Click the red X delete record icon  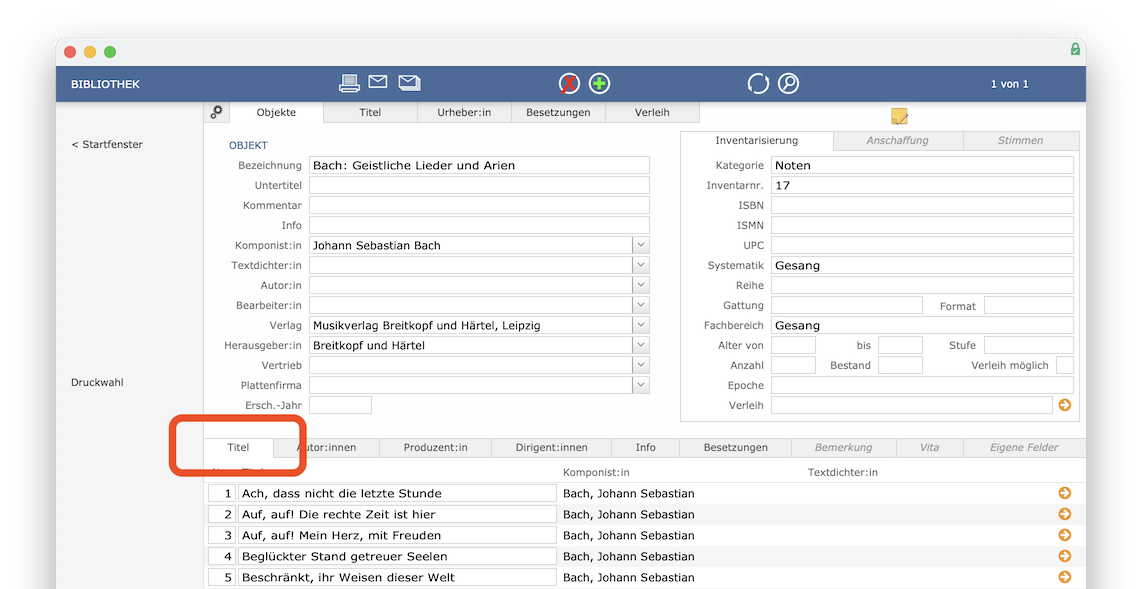click(569, 84)
